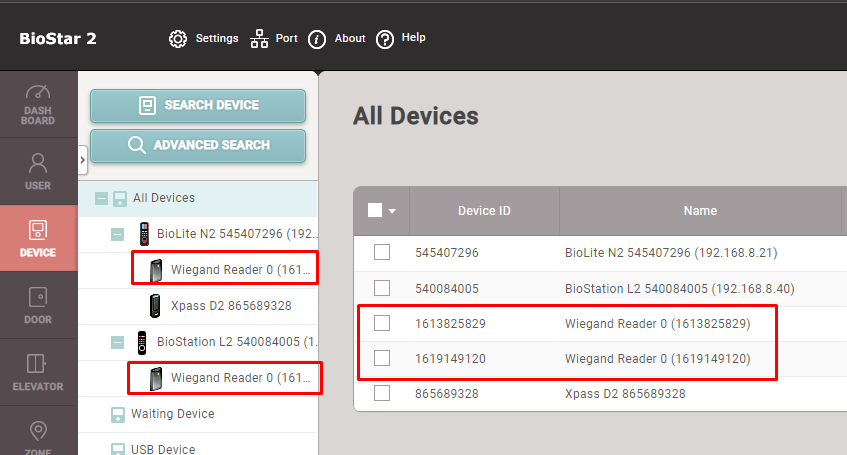
Task: Open the select-all checkbox dropdown arrow
Action: 392,211
